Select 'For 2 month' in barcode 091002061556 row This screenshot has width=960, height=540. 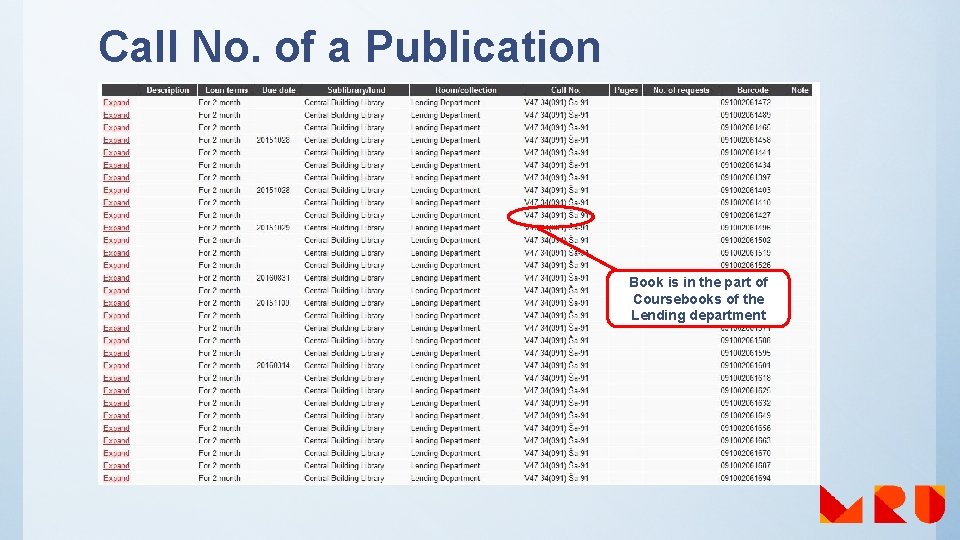click(219, 429)
